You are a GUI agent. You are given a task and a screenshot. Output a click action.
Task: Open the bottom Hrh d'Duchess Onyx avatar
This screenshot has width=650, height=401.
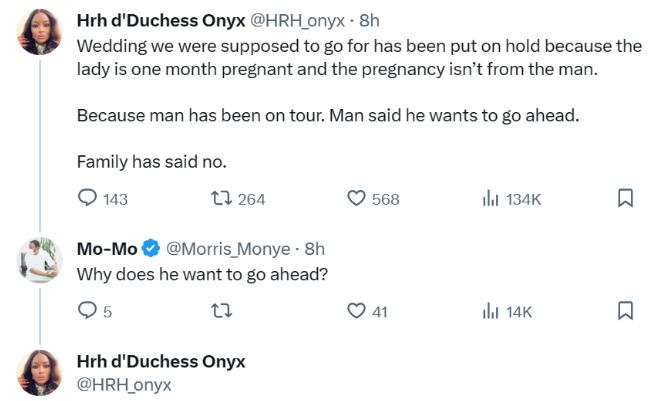point(41,373)
